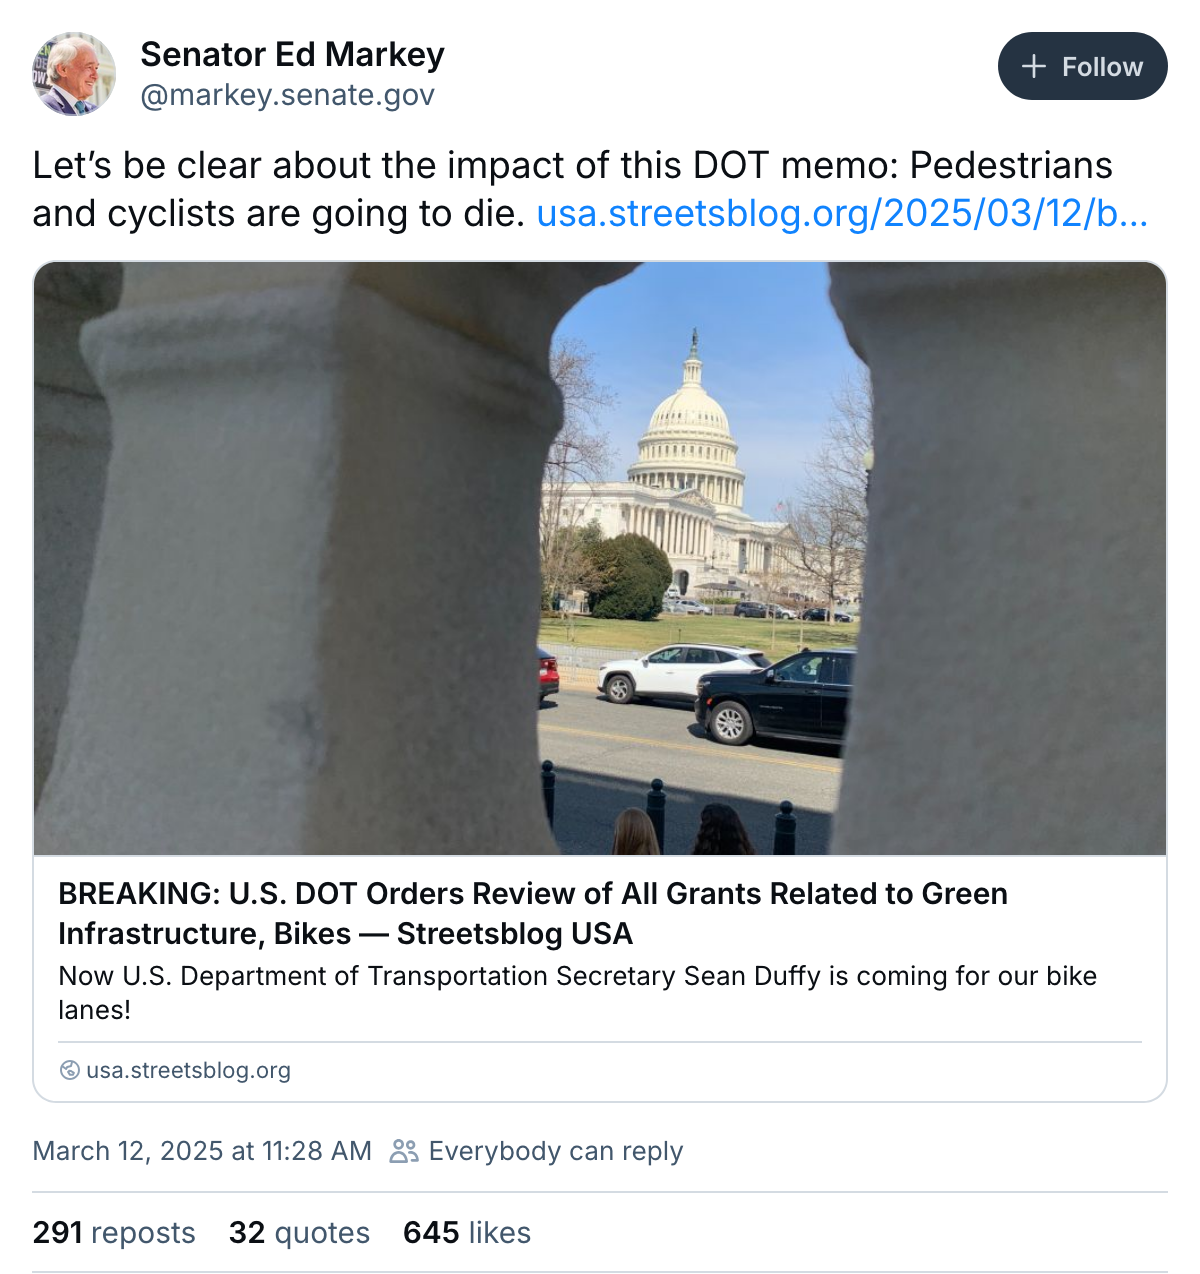Click the people icon beside Everybody can reply
The image size is (1200, 1274).
[x=404, y=1152]
